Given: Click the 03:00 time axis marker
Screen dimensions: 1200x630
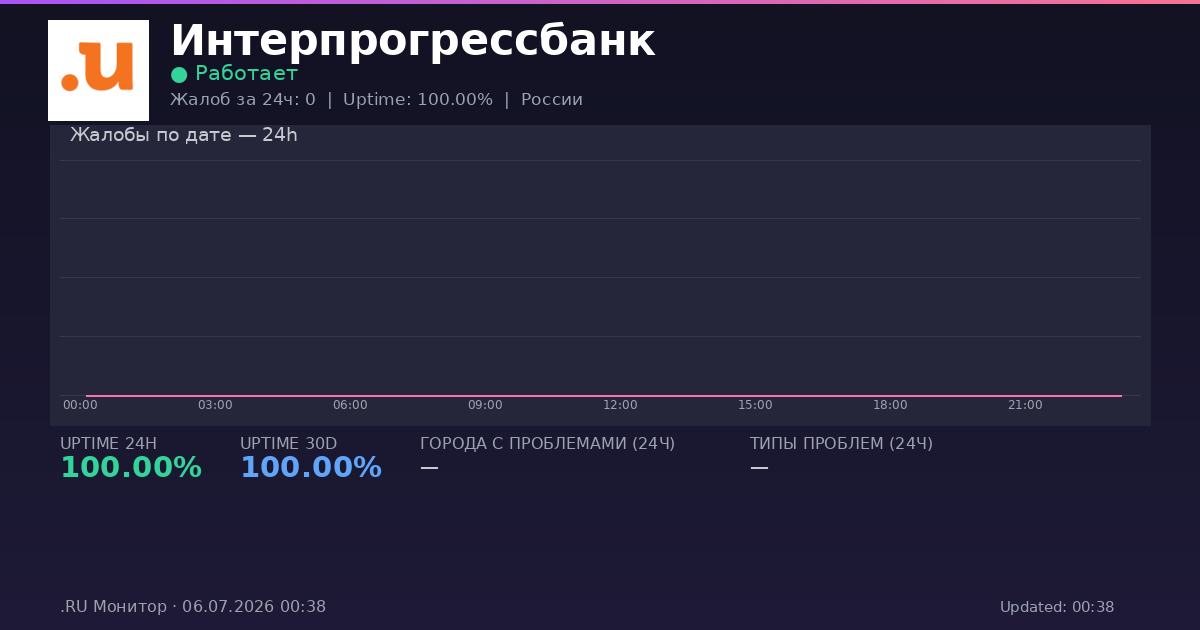Looking at the screenshot, I should click(x=215, y=405).
